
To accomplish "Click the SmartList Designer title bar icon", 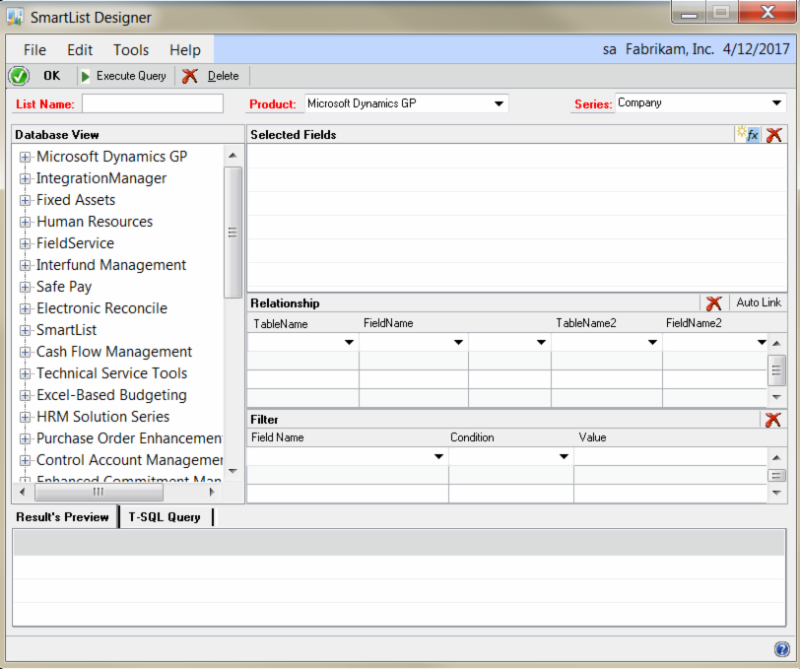I will tap(15, 17).
